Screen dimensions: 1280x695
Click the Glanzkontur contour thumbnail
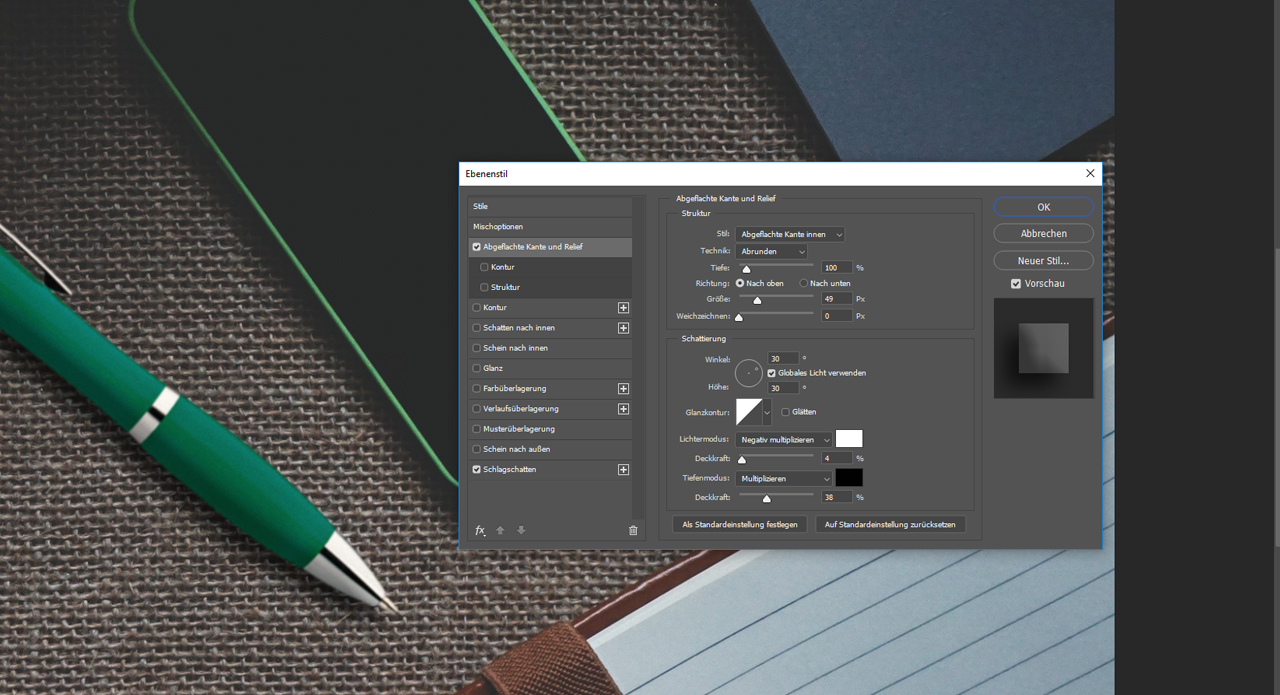[x=749, y=412]
